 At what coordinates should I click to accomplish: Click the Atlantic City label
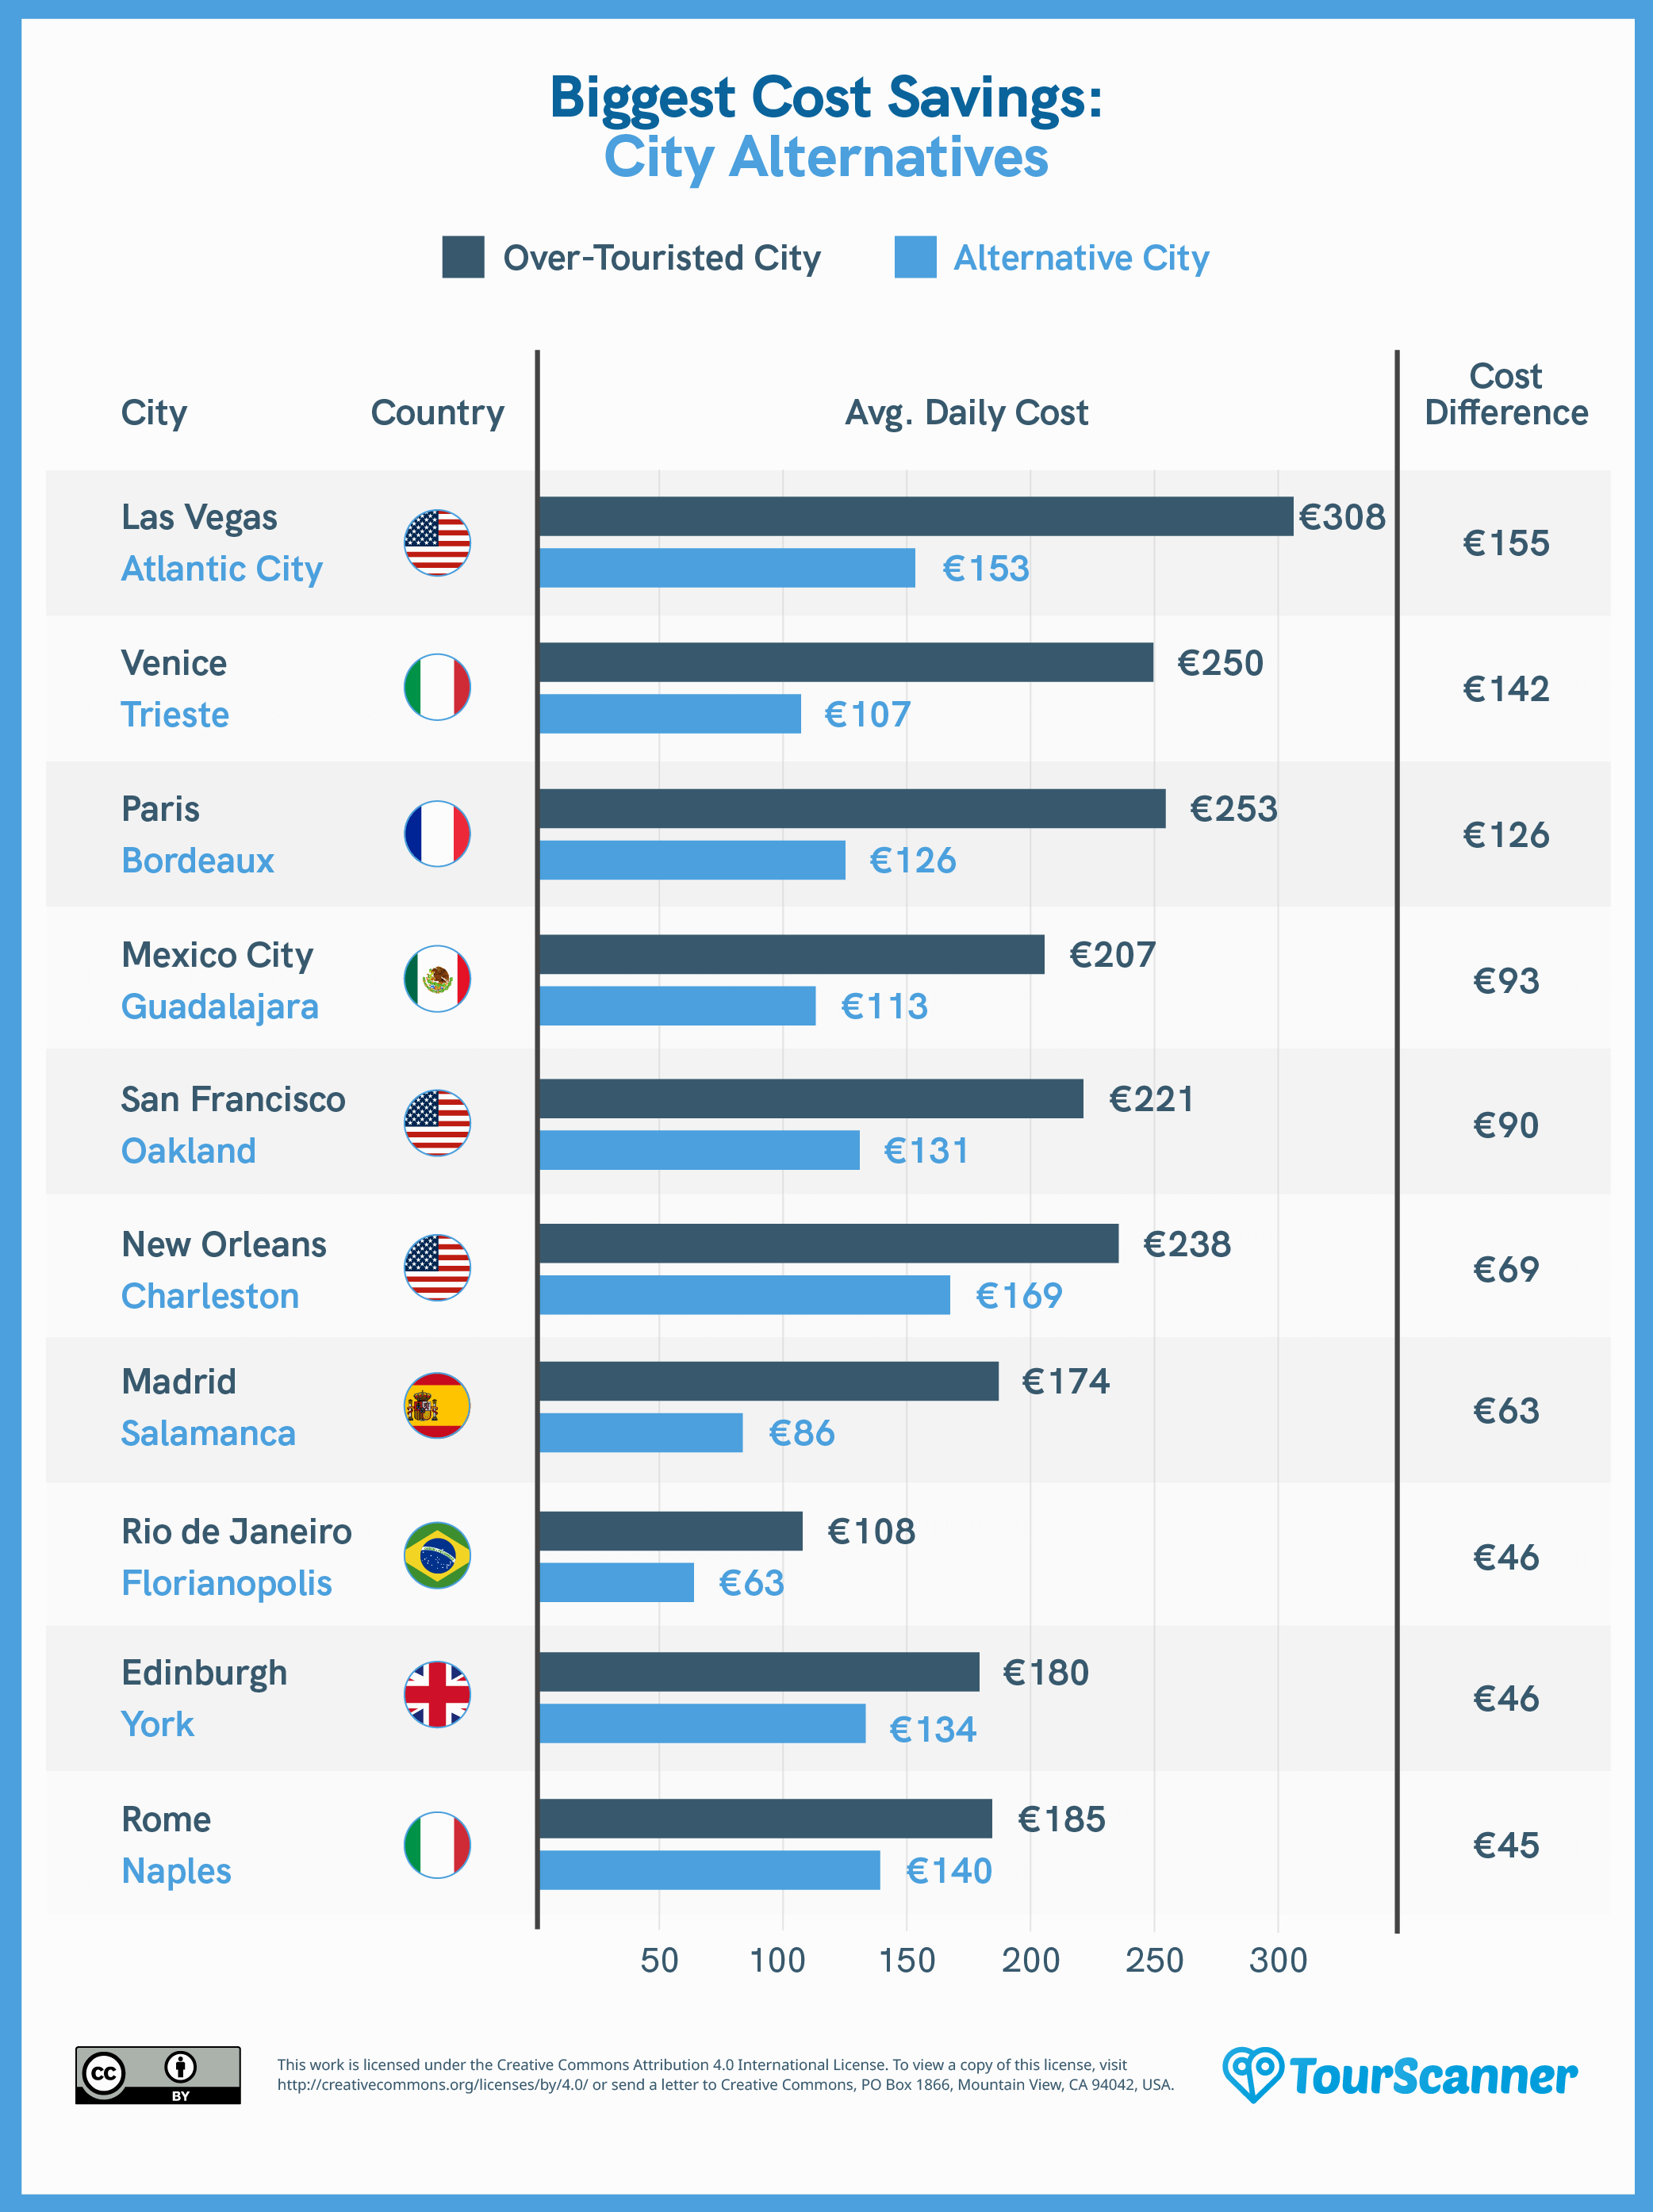point(222,569)
